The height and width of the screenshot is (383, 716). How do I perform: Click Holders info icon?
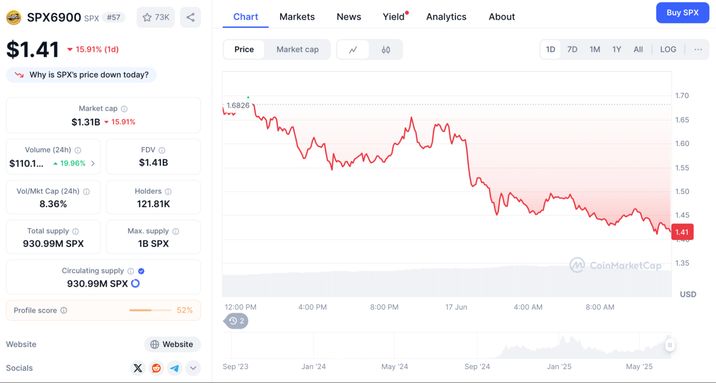coord(168,192)
